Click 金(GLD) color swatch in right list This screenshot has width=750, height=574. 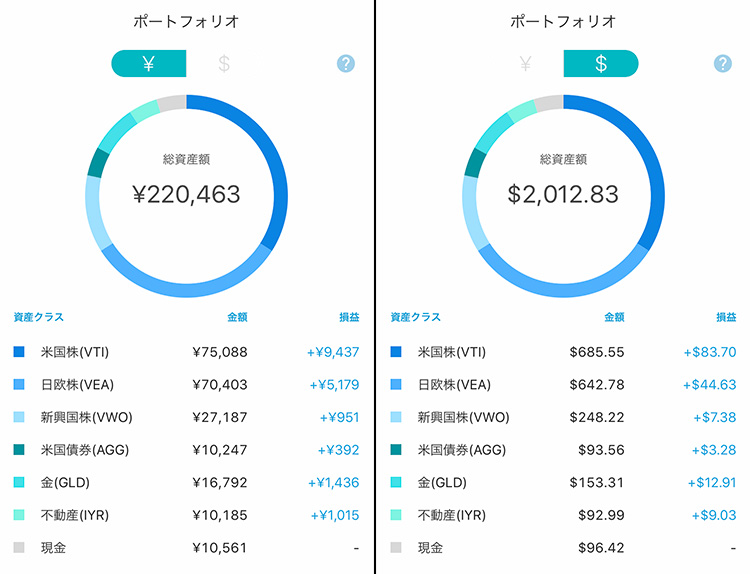click(x=396, y=482)
